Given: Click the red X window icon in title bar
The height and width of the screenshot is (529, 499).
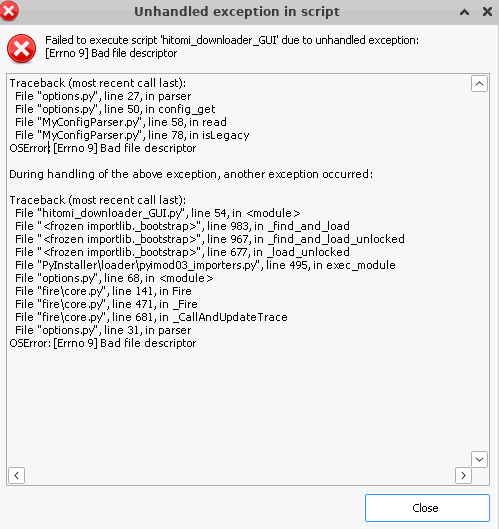Looking at the screenshot, I should point(9,11).
